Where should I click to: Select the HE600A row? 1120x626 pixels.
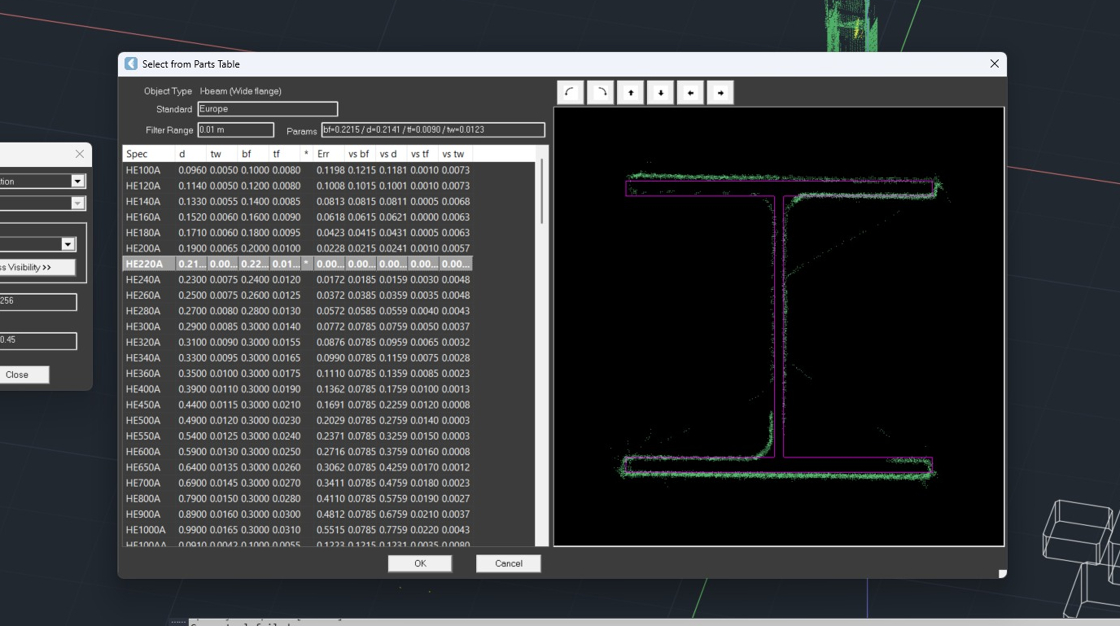(297, 452)
